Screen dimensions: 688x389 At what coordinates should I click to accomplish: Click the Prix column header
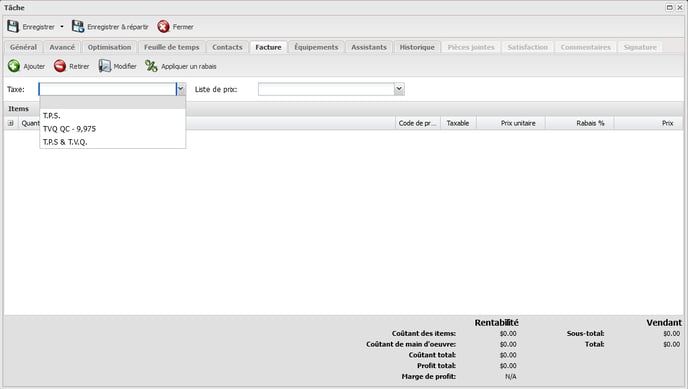649,123
